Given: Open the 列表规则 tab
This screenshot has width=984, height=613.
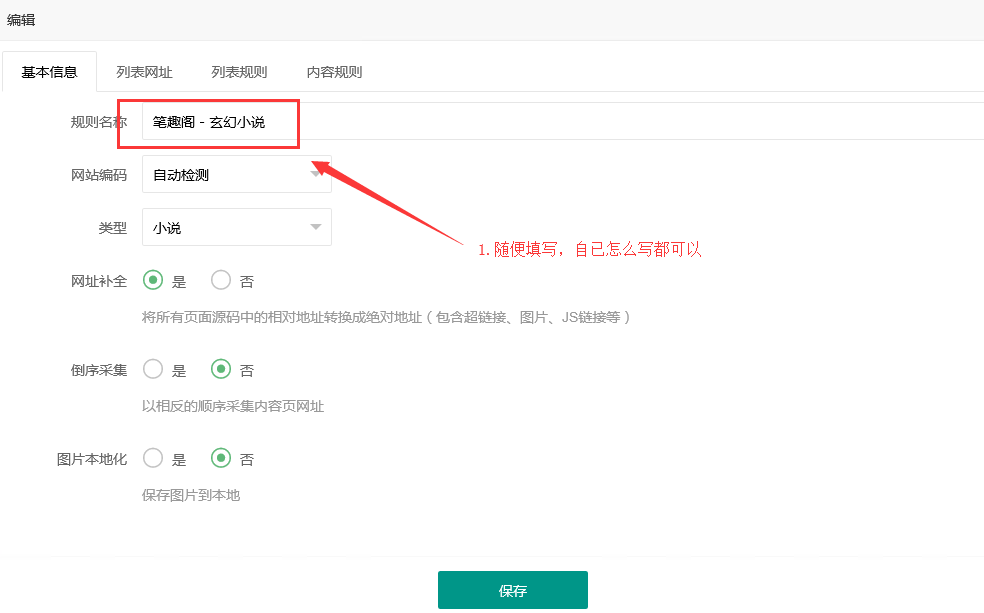Looking at the screenshot, I should [x=239, y=72].
